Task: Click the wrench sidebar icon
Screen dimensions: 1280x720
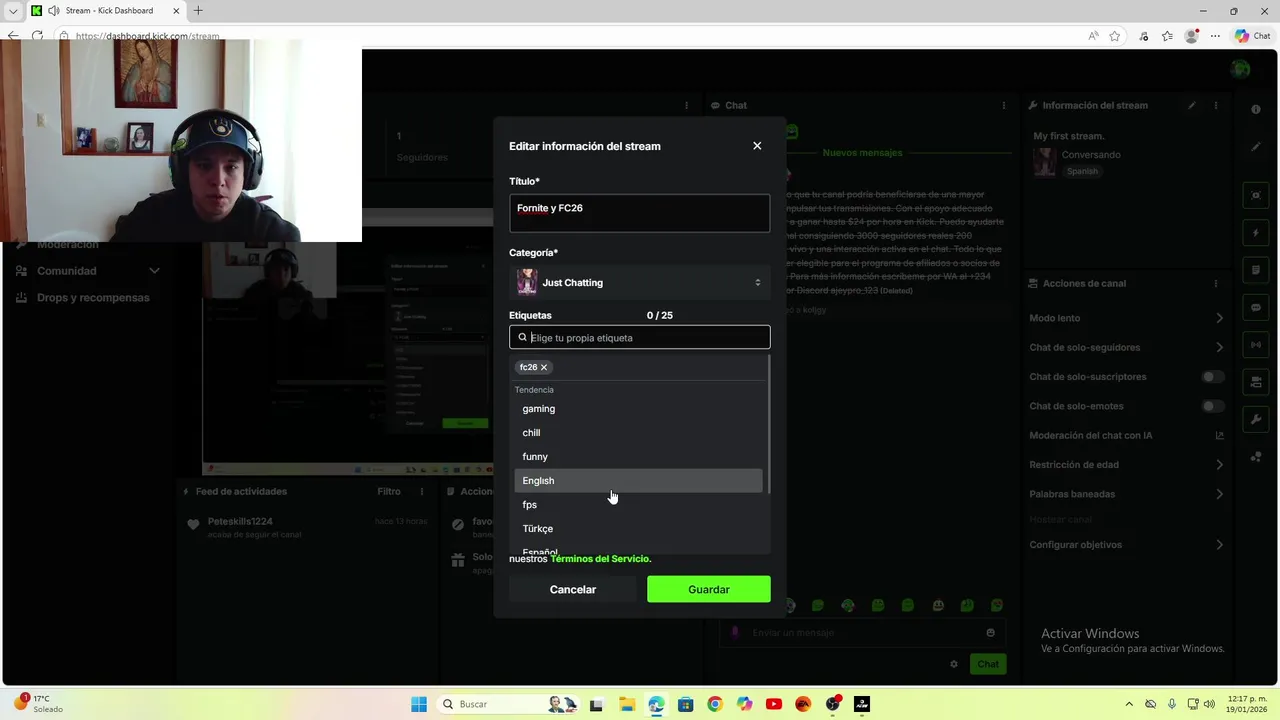Action: click(1256, 419)
